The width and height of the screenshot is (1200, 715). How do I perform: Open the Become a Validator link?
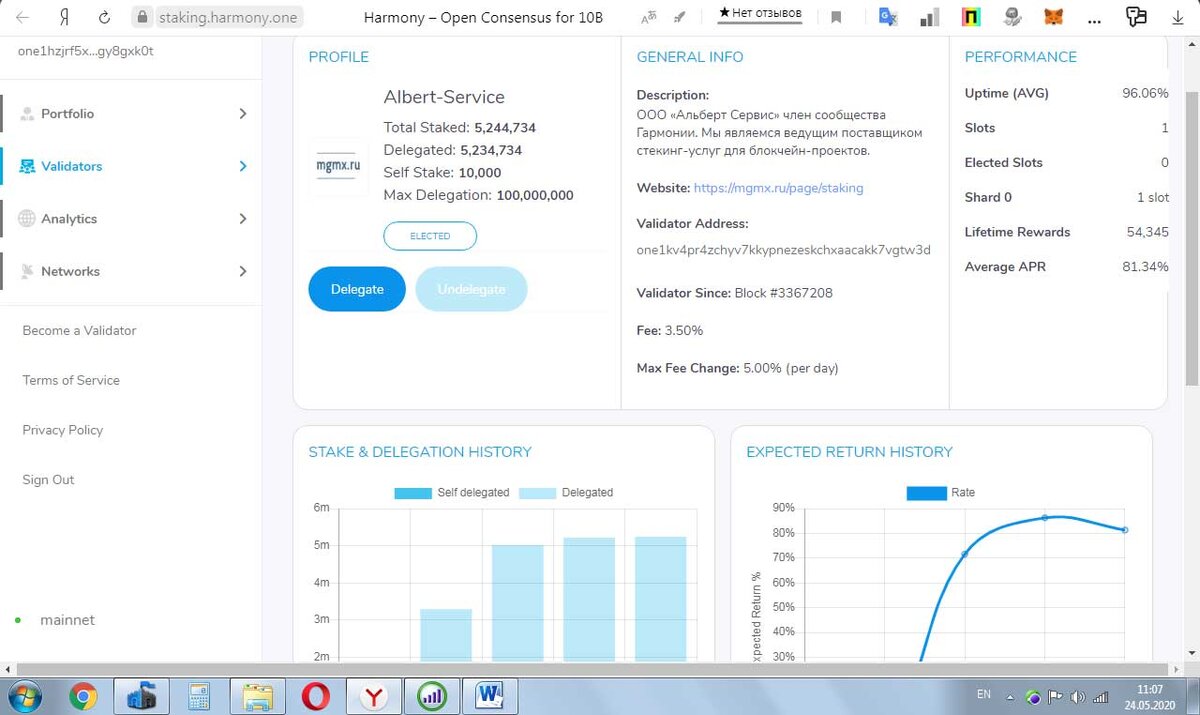[x=79, y=330]
